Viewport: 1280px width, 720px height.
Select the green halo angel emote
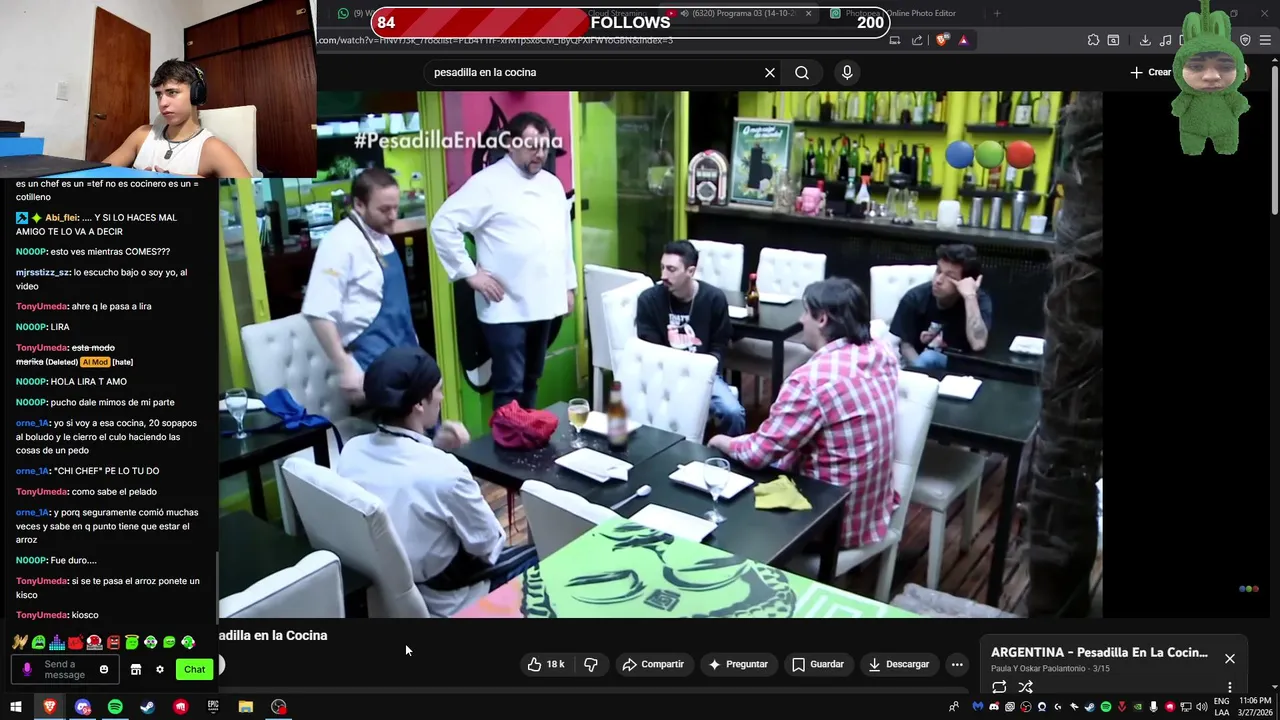coord(131,642)
